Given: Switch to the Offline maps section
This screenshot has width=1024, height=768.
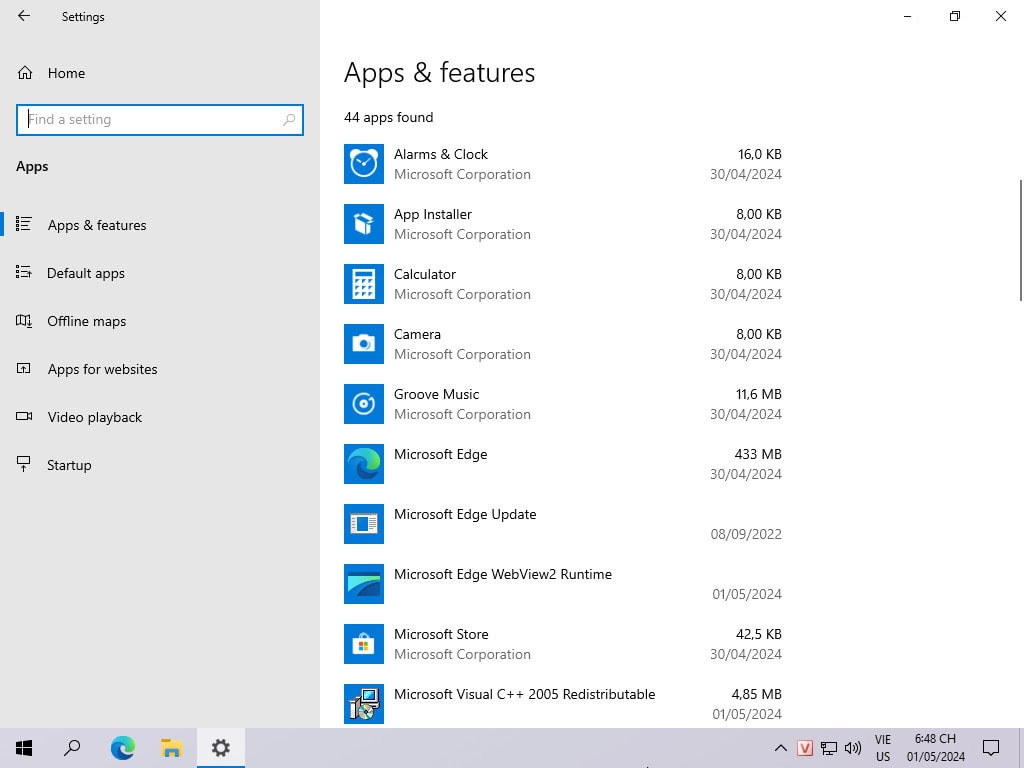Looking at the screenshot, I should [x=86, y=321].
